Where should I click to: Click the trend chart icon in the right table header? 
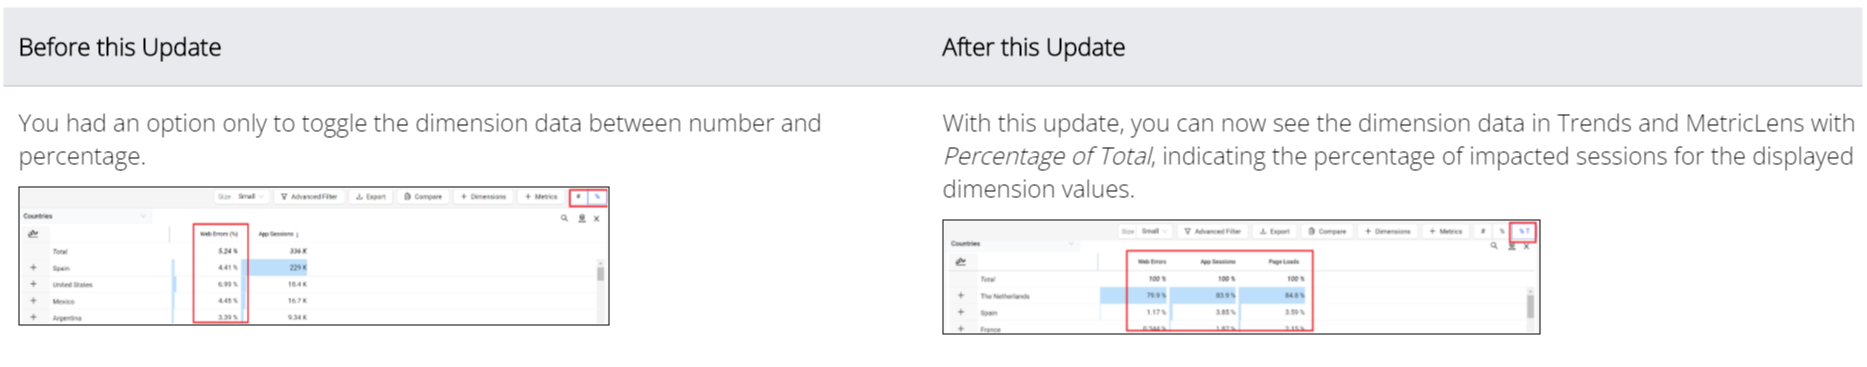pos(961,262)
